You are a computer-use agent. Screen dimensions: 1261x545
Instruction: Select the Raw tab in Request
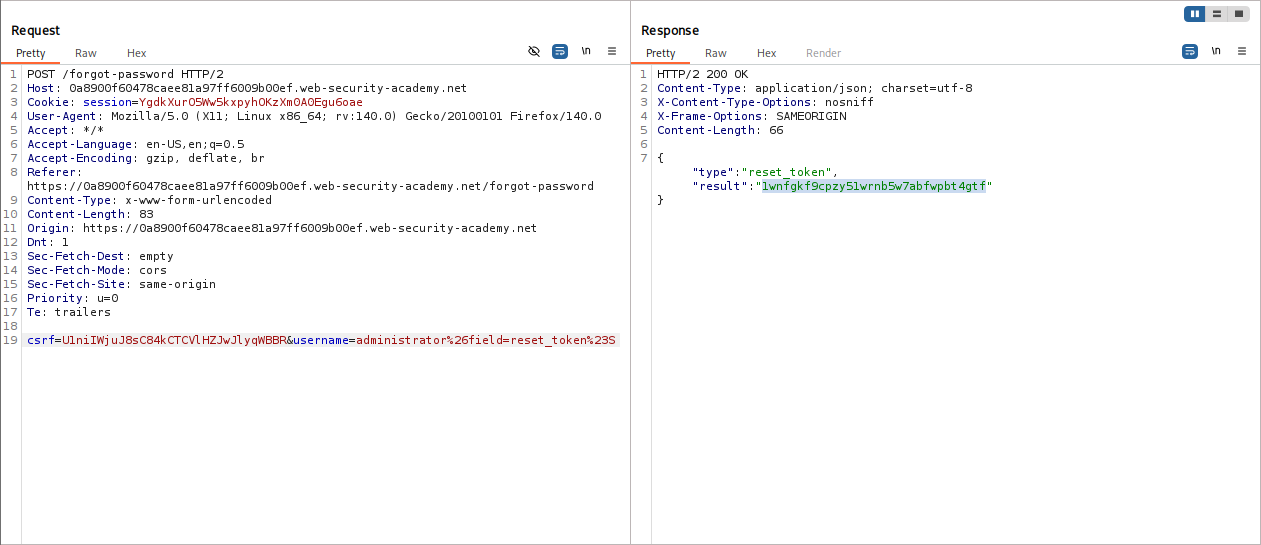click(86, 53)
